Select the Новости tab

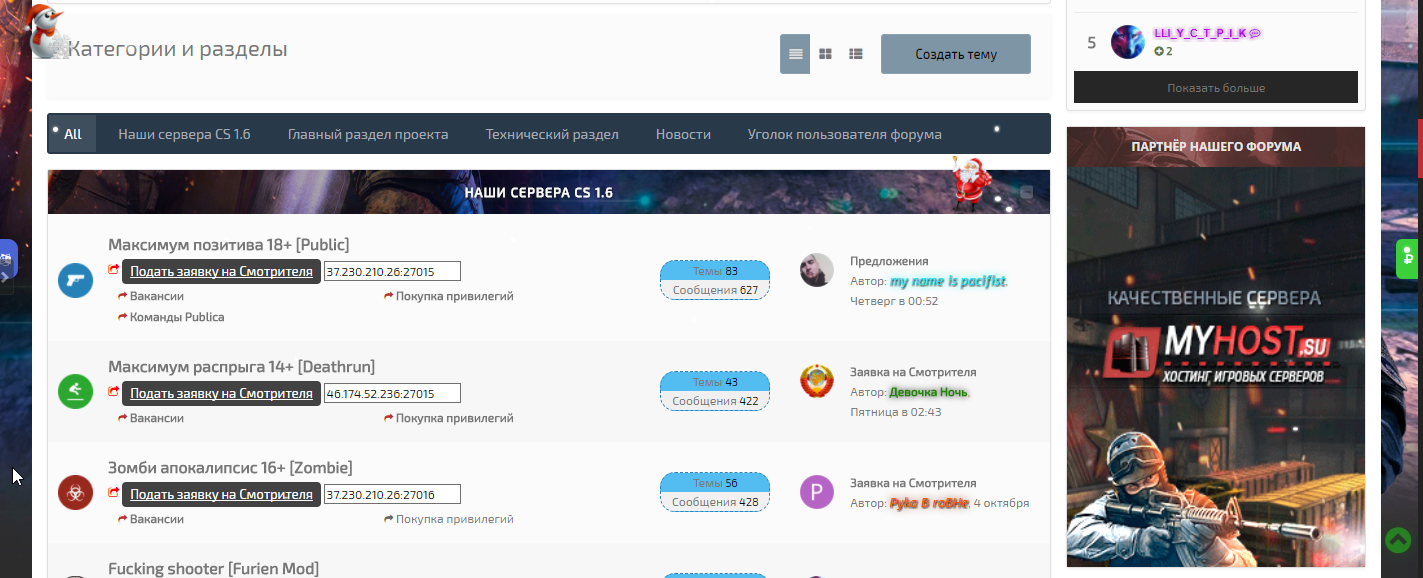tap(683, 134)
